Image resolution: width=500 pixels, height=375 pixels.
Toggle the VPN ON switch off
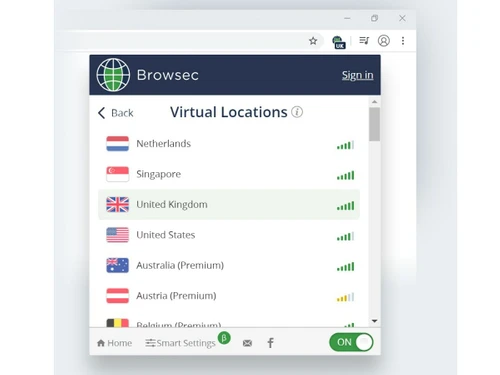point(351,342)
